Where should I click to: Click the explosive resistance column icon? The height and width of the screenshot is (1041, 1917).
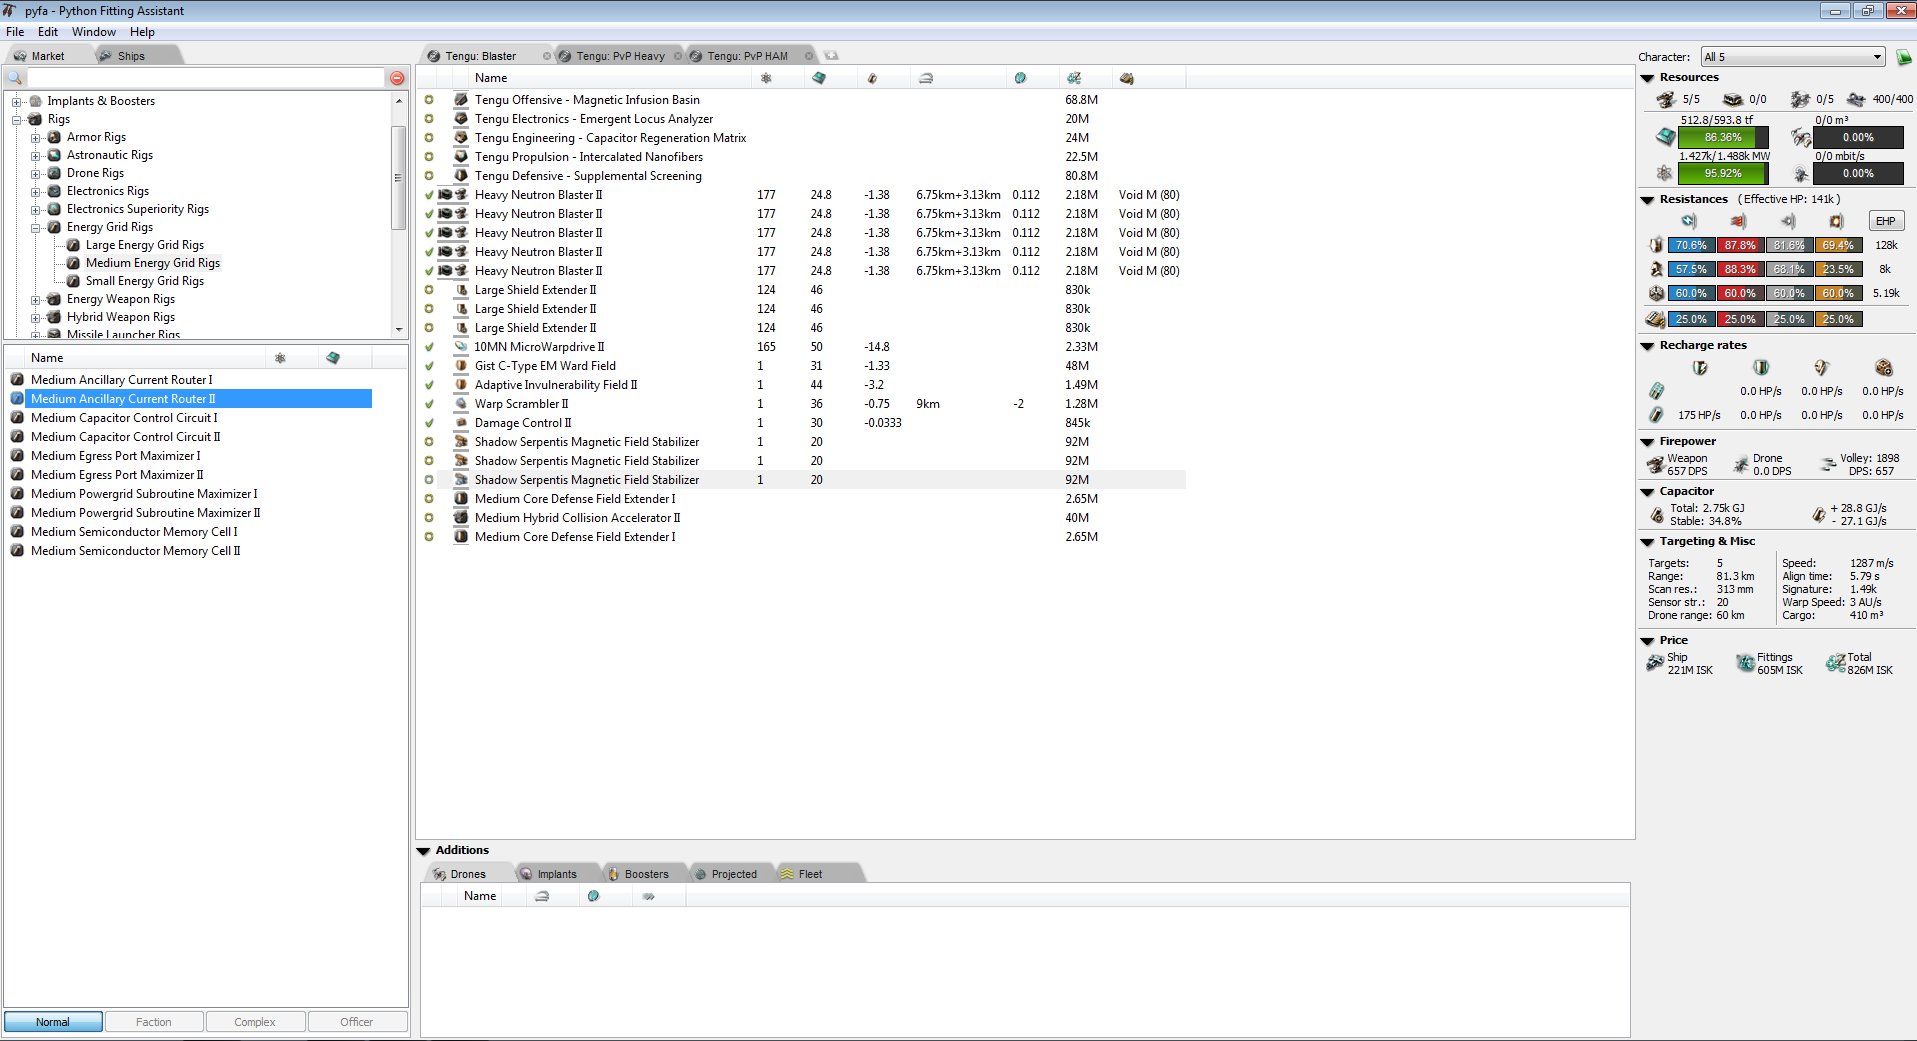[x=1836, y=221]
